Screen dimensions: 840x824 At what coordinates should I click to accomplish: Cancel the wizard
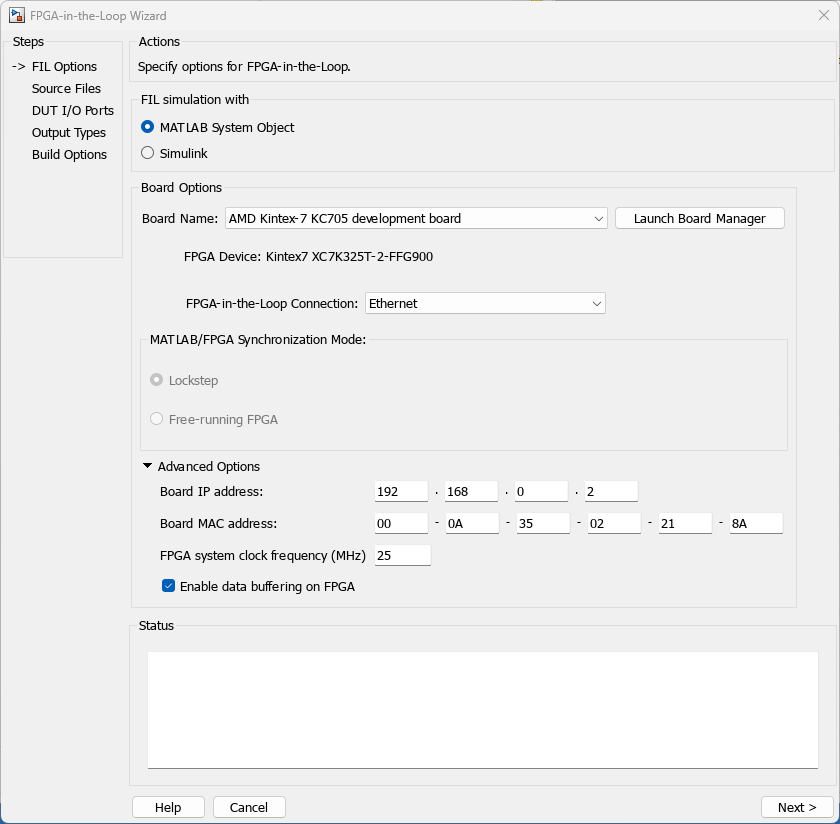coord(249,807)
